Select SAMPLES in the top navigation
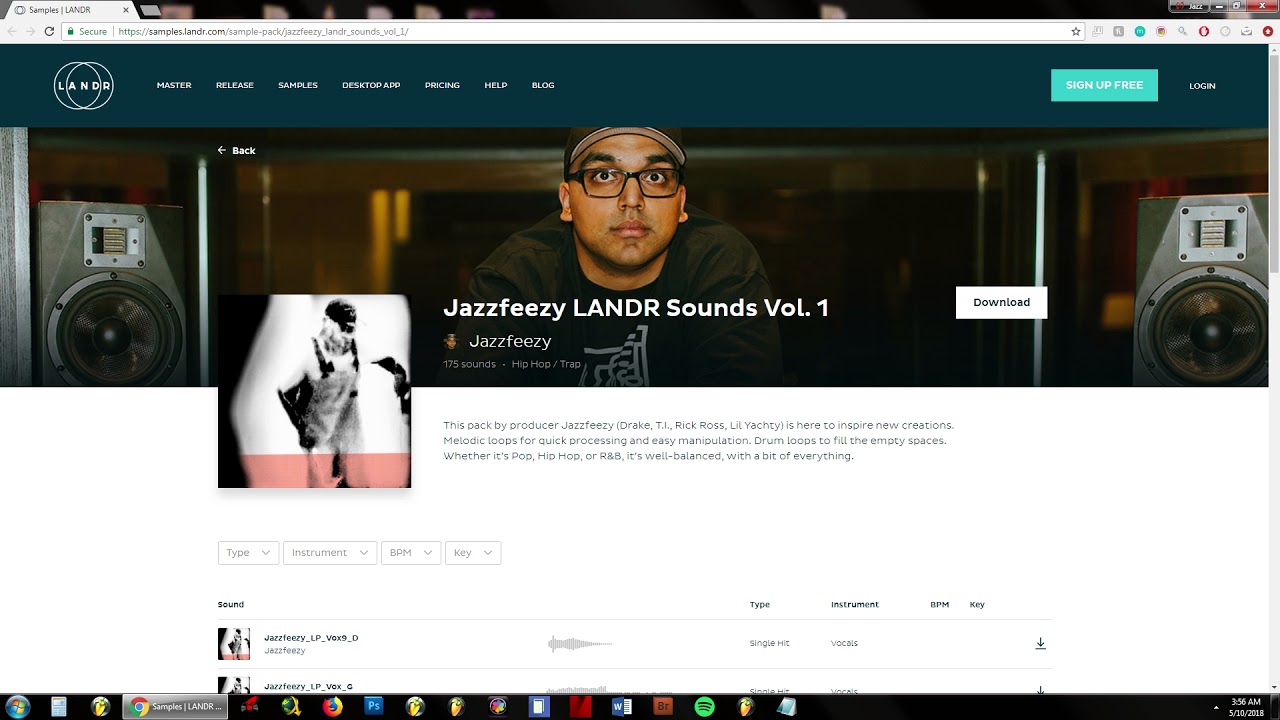 (x=298, y=85)
